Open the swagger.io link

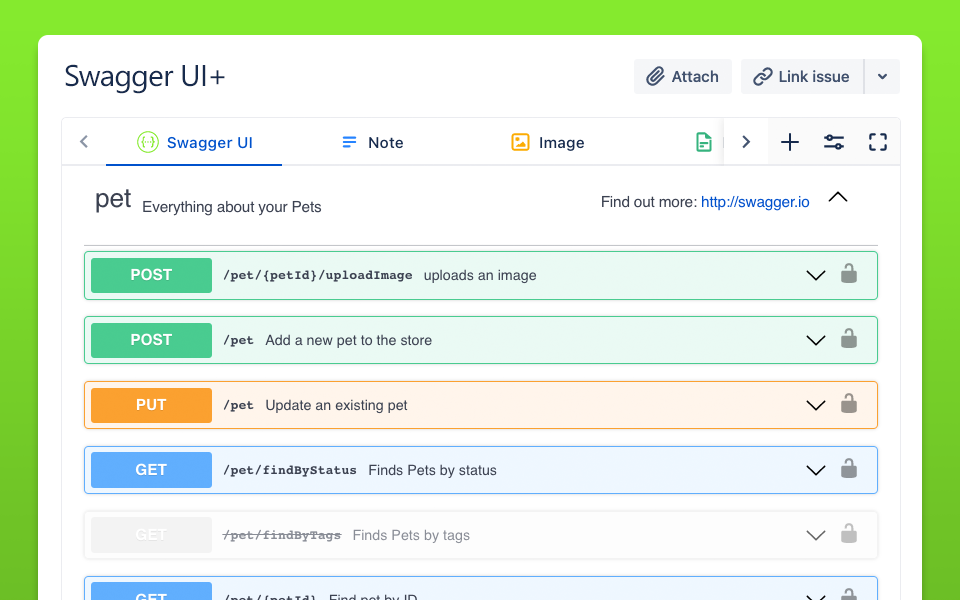(x=755, y=202)
